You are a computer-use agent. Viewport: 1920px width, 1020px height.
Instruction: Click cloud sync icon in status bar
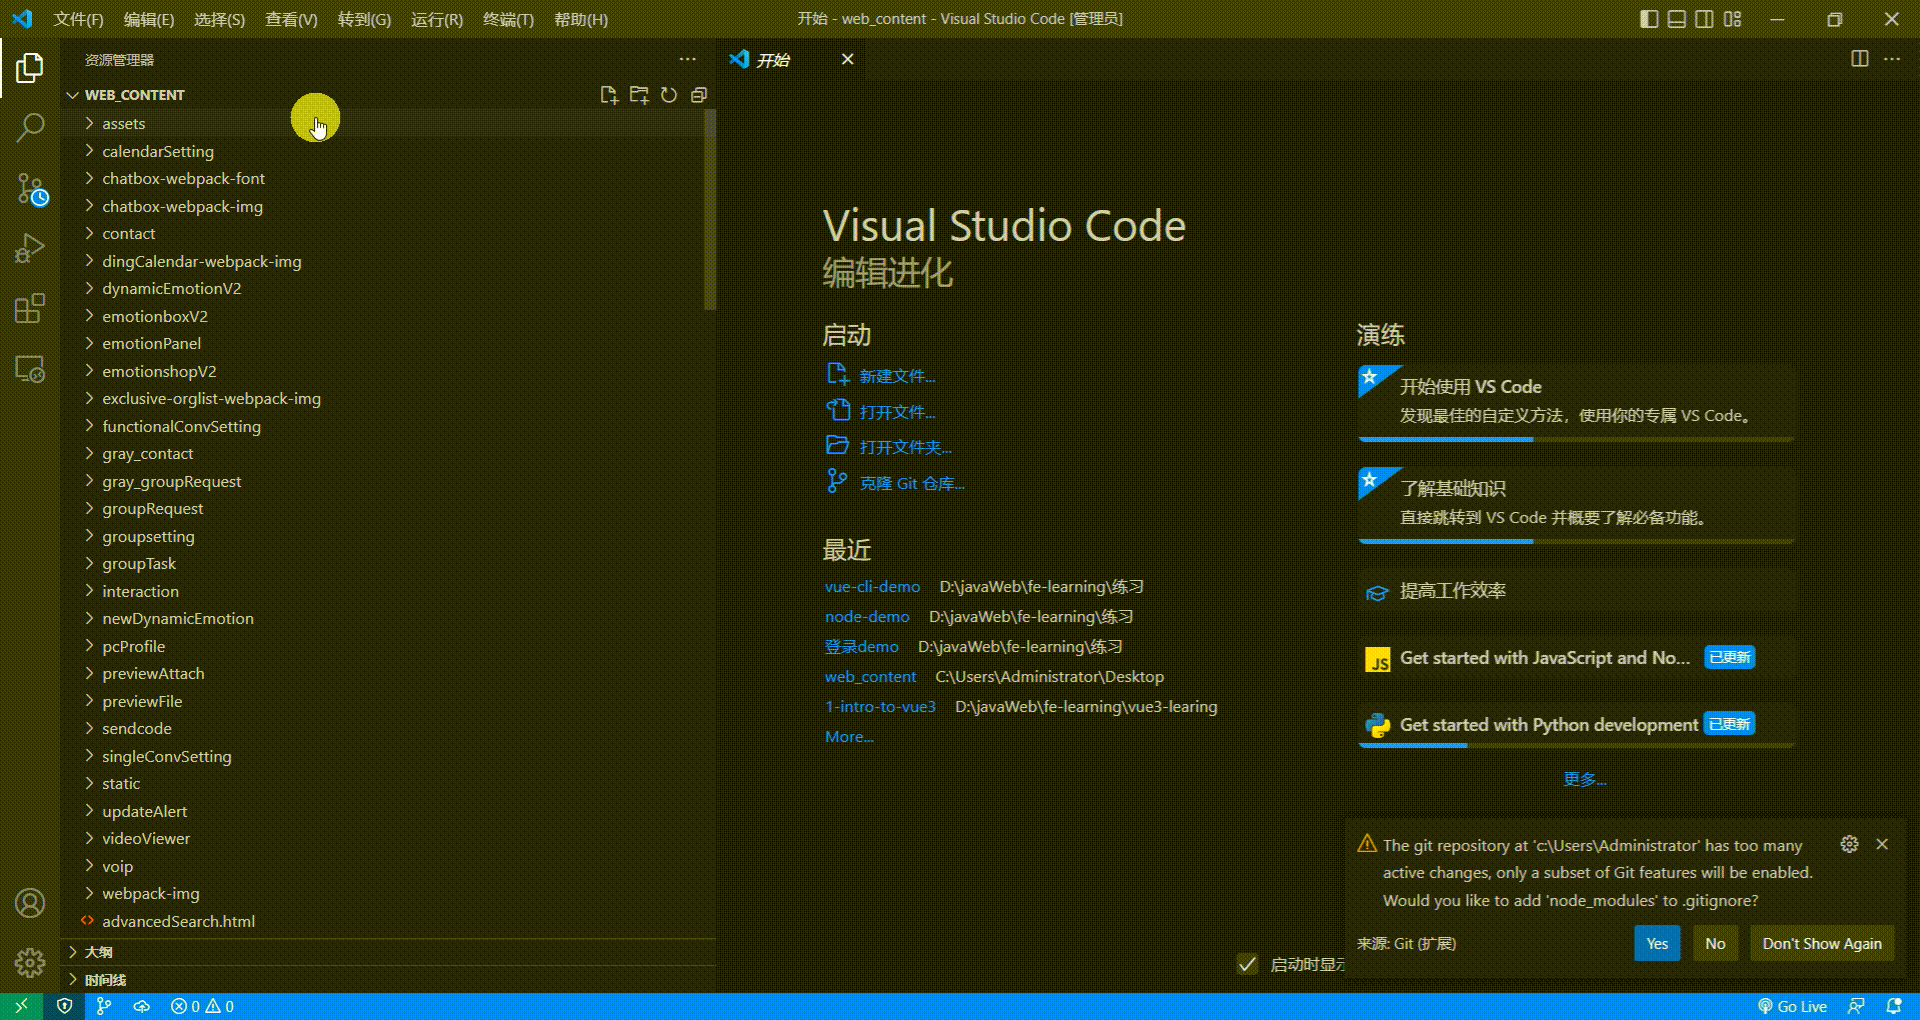tap(142, 1006)
